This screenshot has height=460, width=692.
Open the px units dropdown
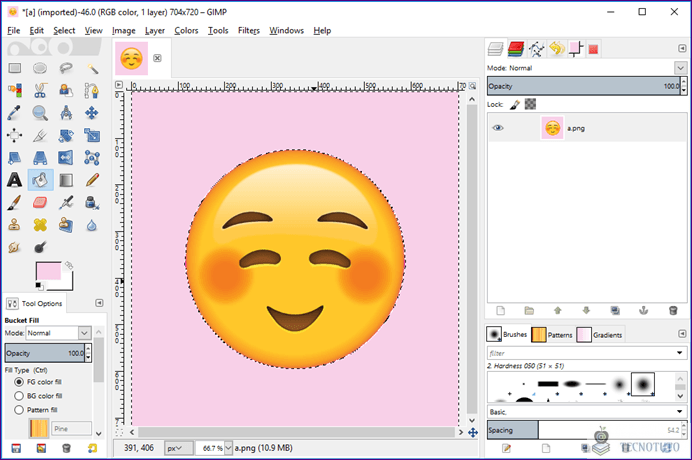tap(179, 448)
